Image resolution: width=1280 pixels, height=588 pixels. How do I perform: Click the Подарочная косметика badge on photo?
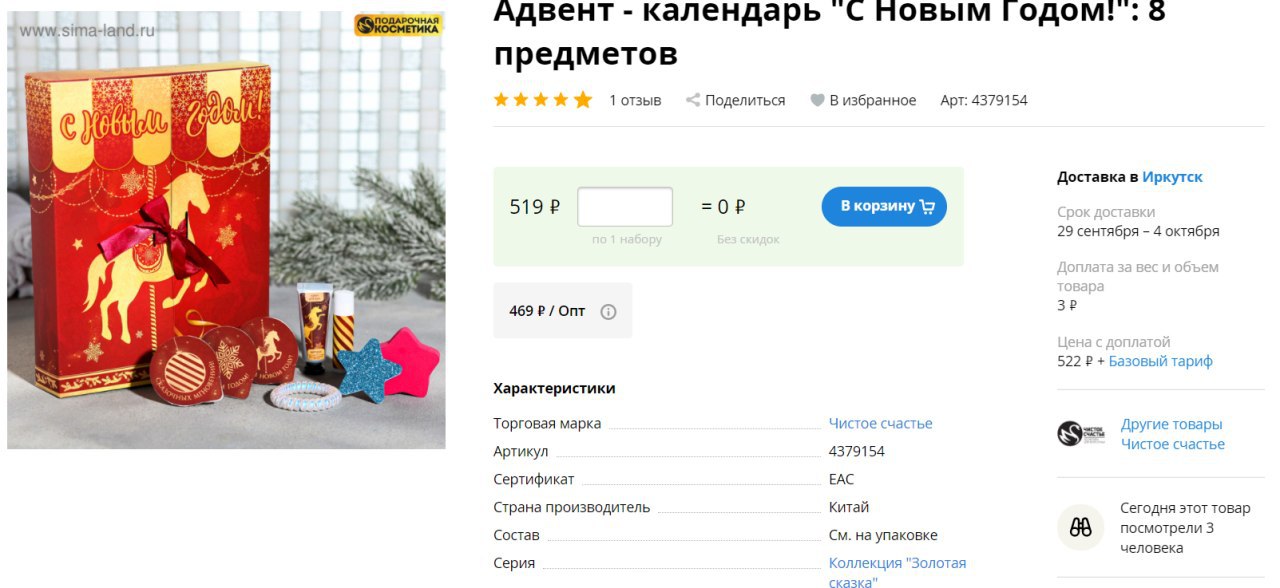coord(398,25)
